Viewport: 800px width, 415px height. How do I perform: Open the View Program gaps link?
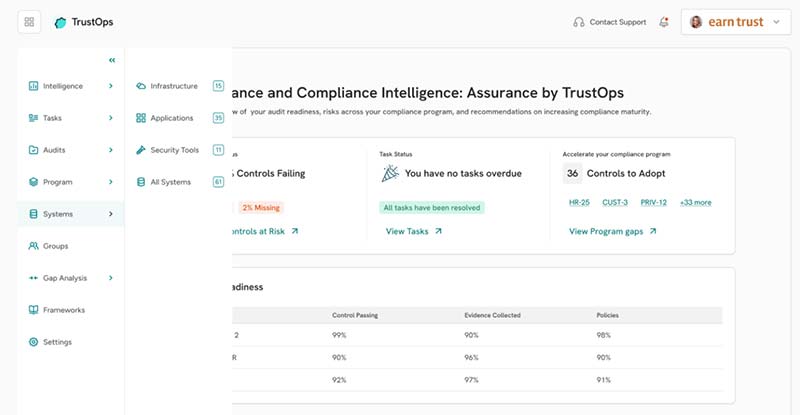[x=606, y=231]
